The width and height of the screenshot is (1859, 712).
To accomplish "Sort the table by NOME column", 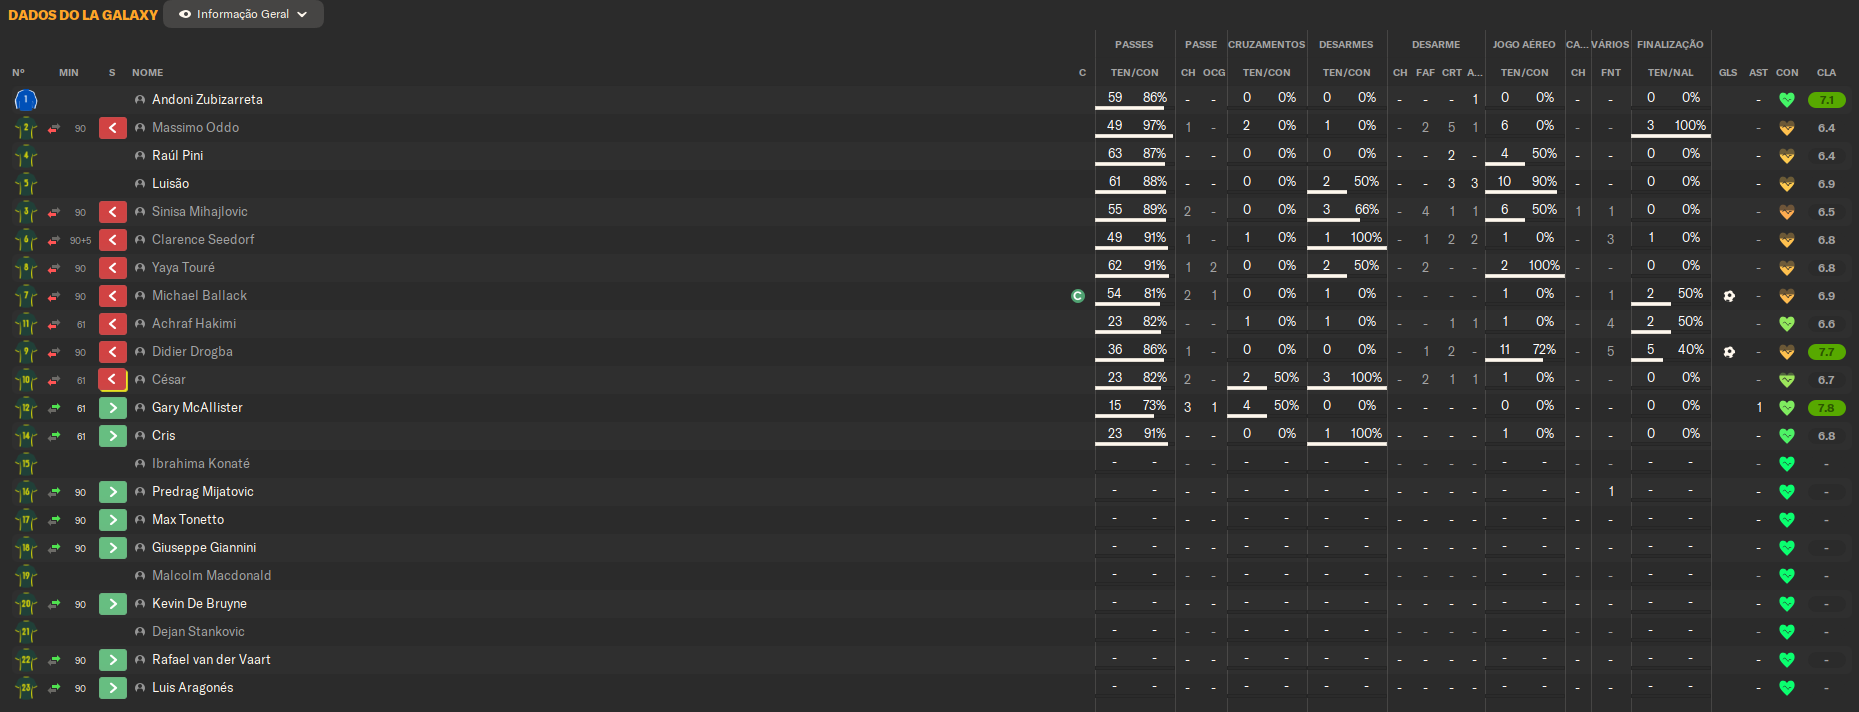I will click(147, 73).
